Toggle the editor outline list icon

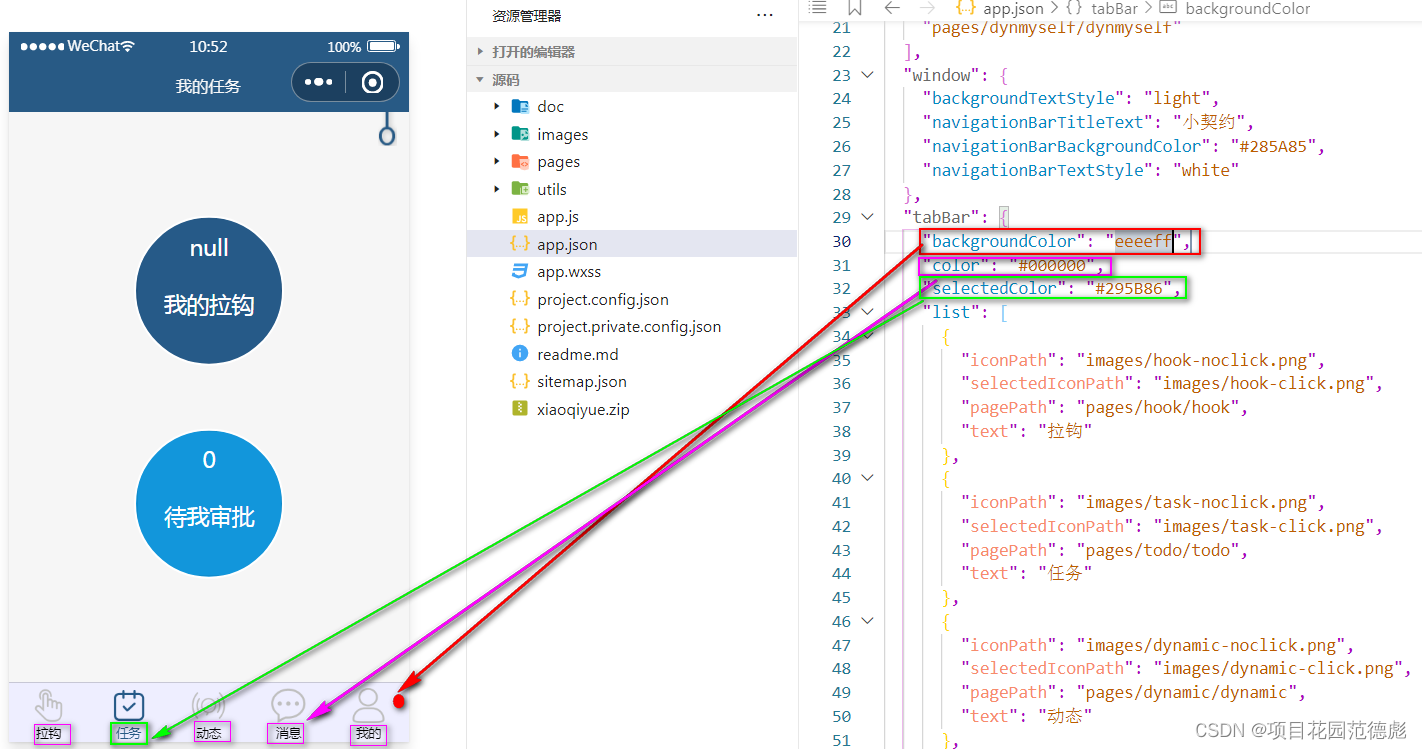pos(818,8)
